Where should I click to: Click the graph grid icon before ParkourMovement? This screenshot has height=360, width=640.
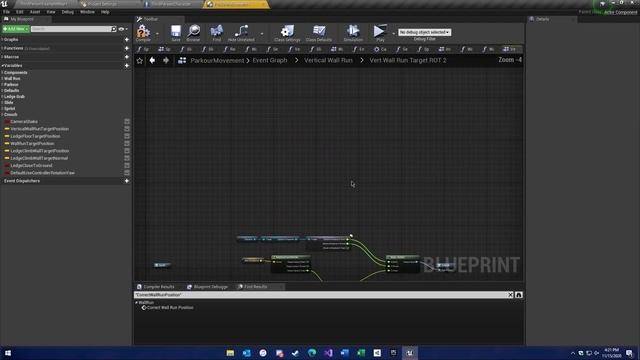[x=182, y=60]
